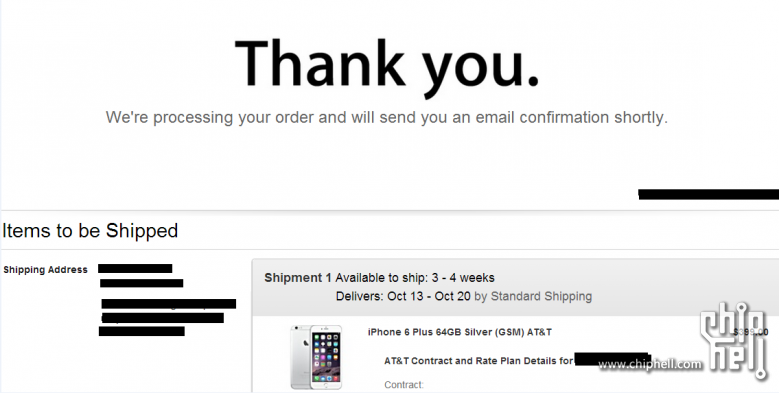This screenshot has height=393, width=779.
Task: Click the Standard Shipping text
Action: (x=542, y=296)
